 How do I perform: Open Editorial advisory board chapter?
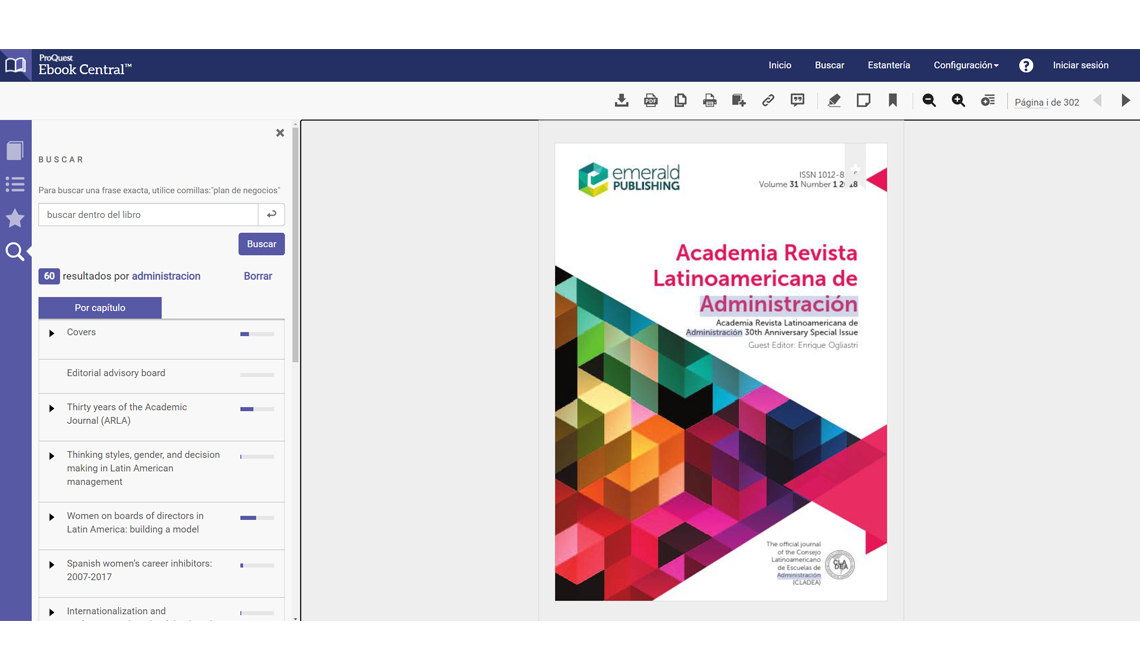tap(116, 373)
